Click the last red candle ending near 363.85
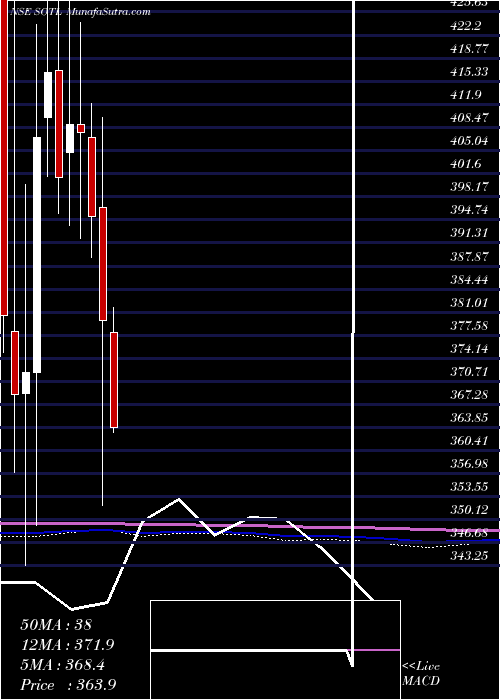 114,380
